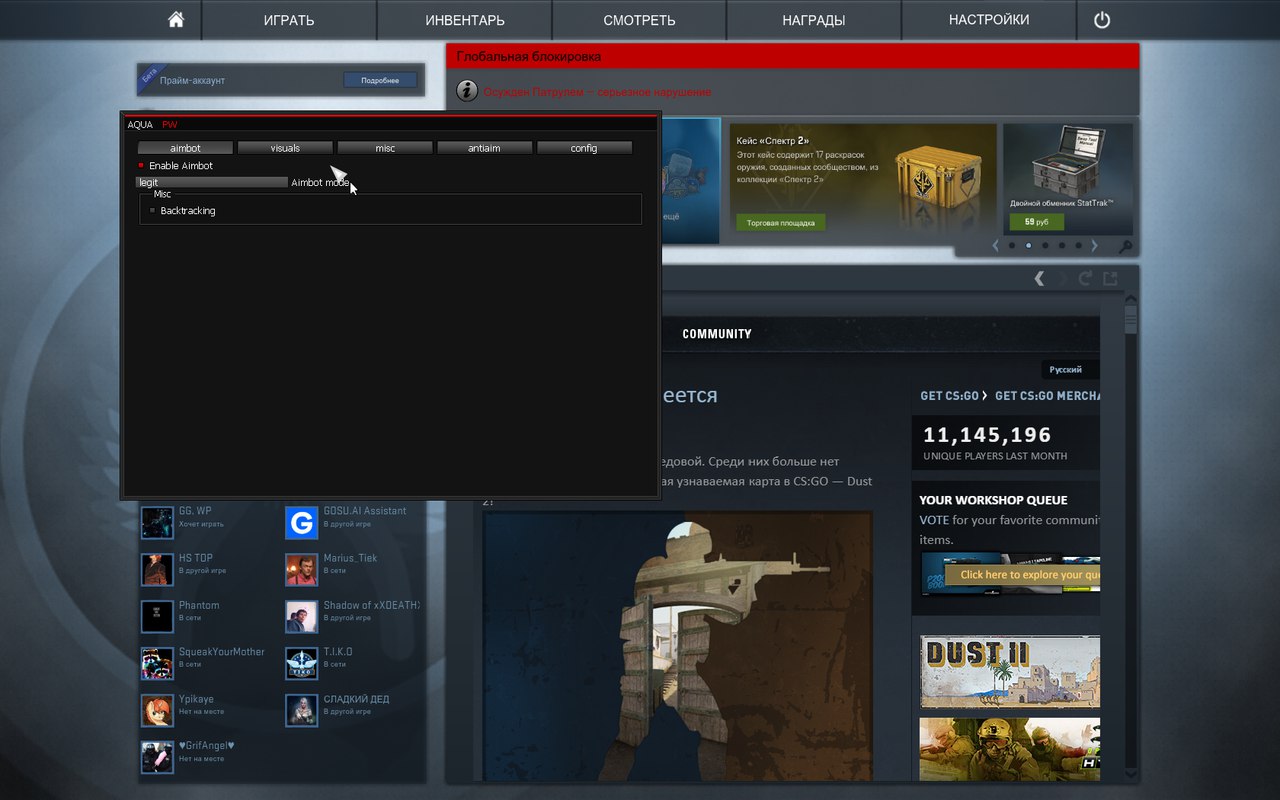Switch to the aimbot tab

(185, 148)
